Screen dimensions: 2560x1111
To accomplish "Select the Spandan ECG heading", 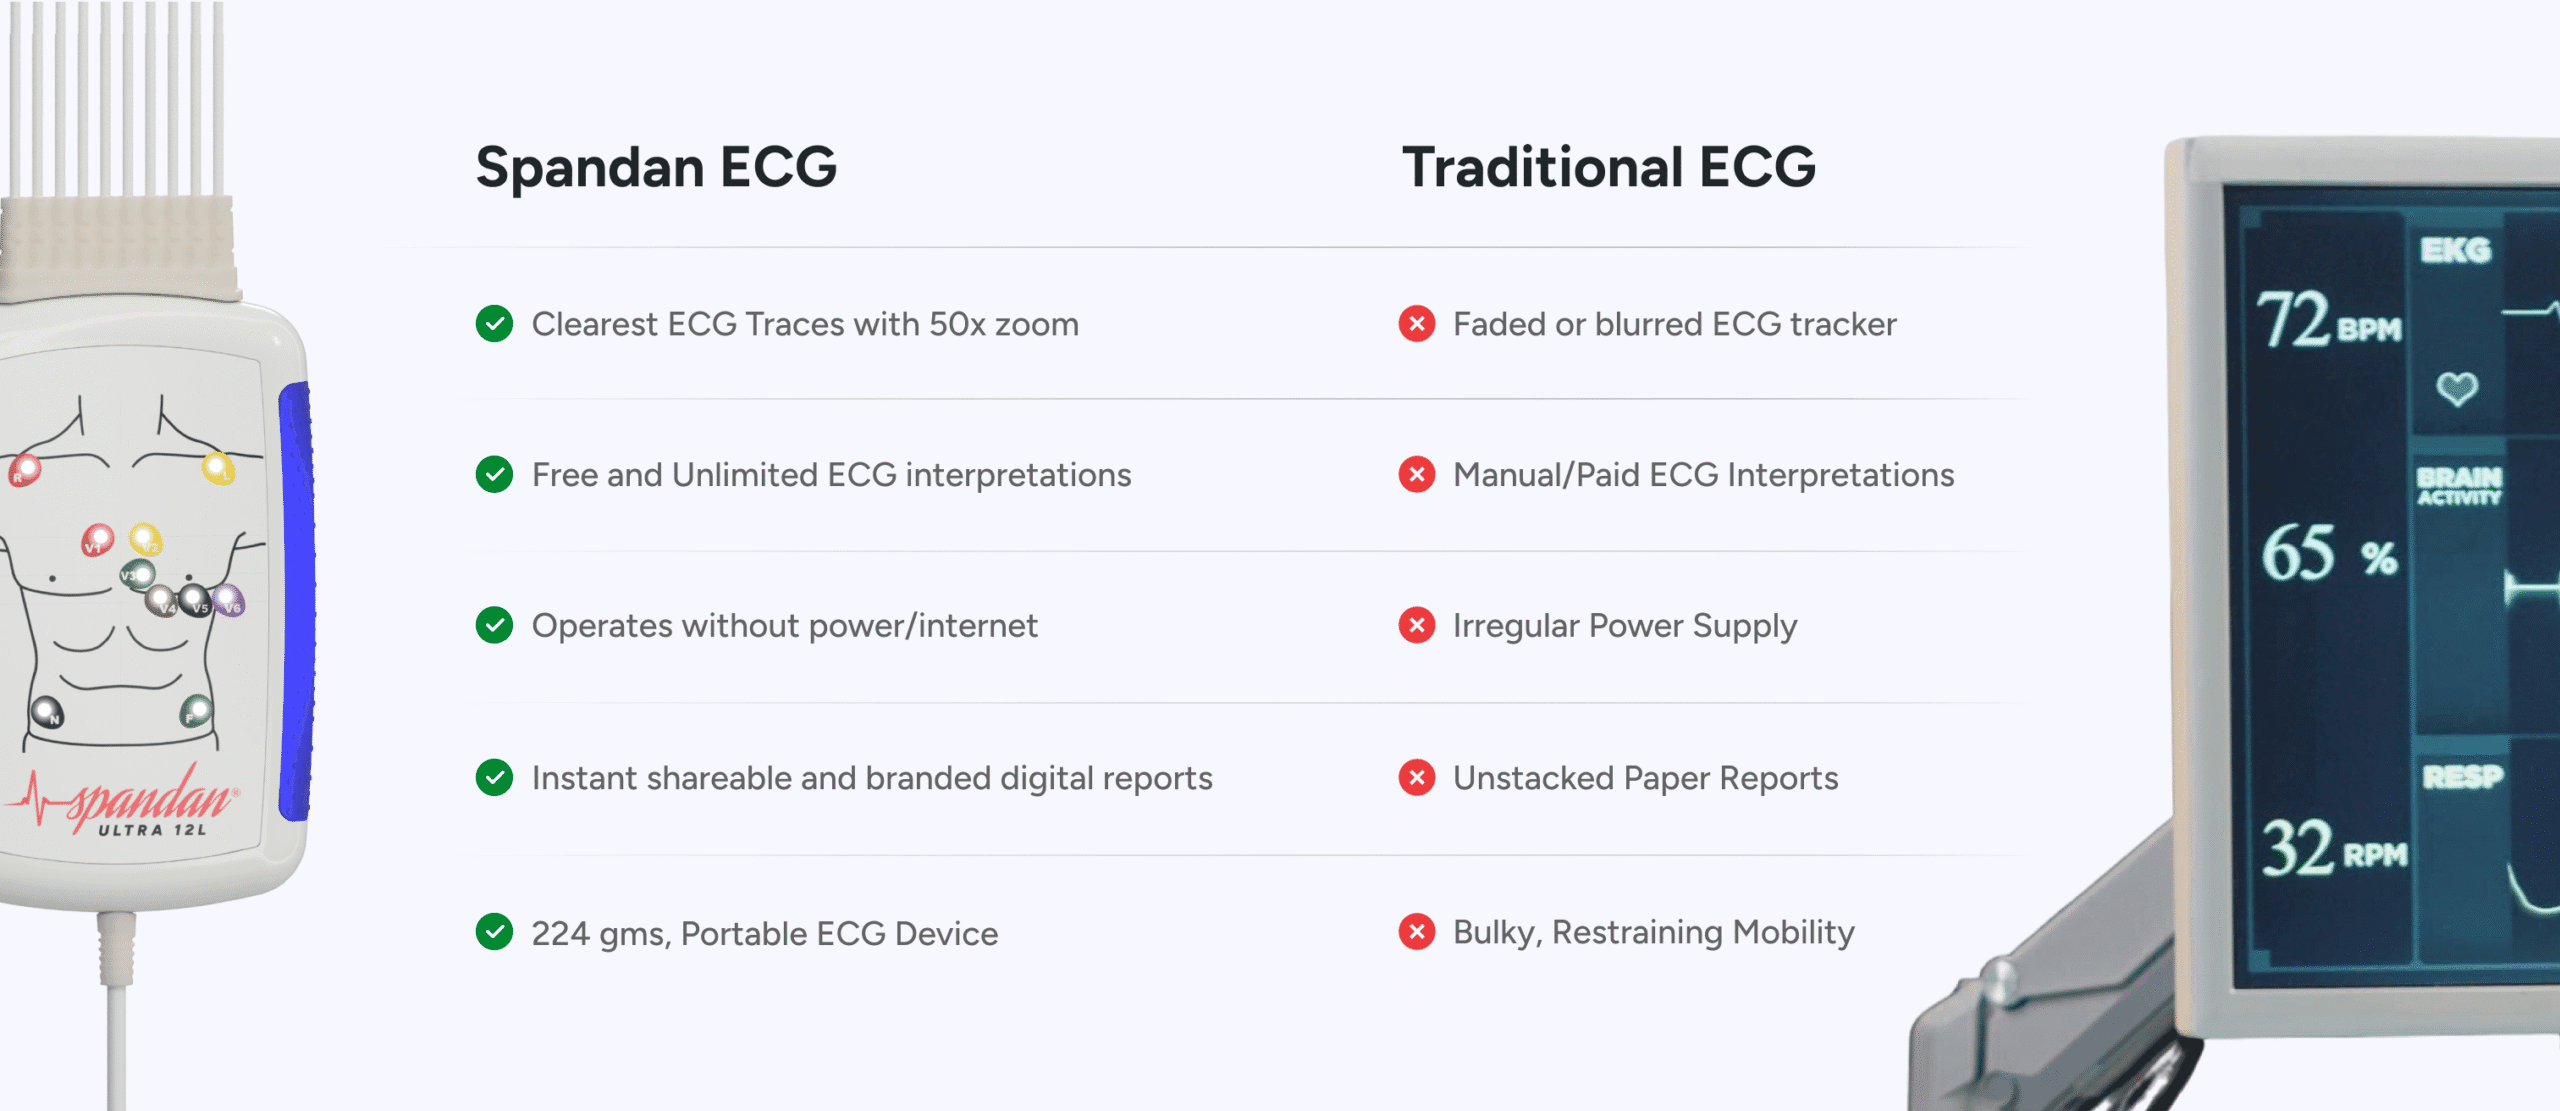I will 656,167.
